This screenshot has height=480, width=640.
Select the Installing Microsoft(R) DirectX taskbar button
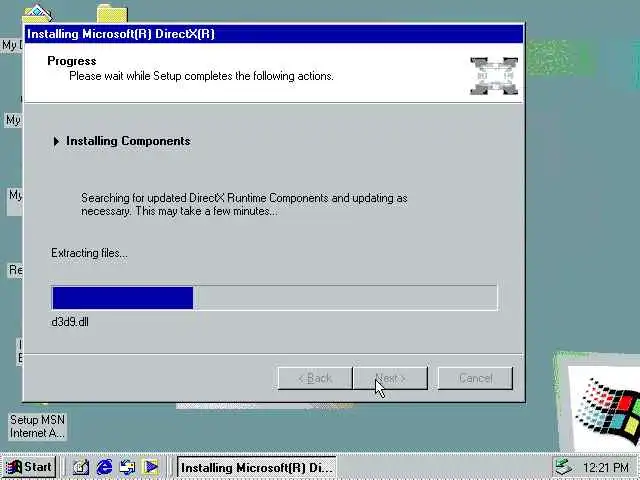click(257, 467)
